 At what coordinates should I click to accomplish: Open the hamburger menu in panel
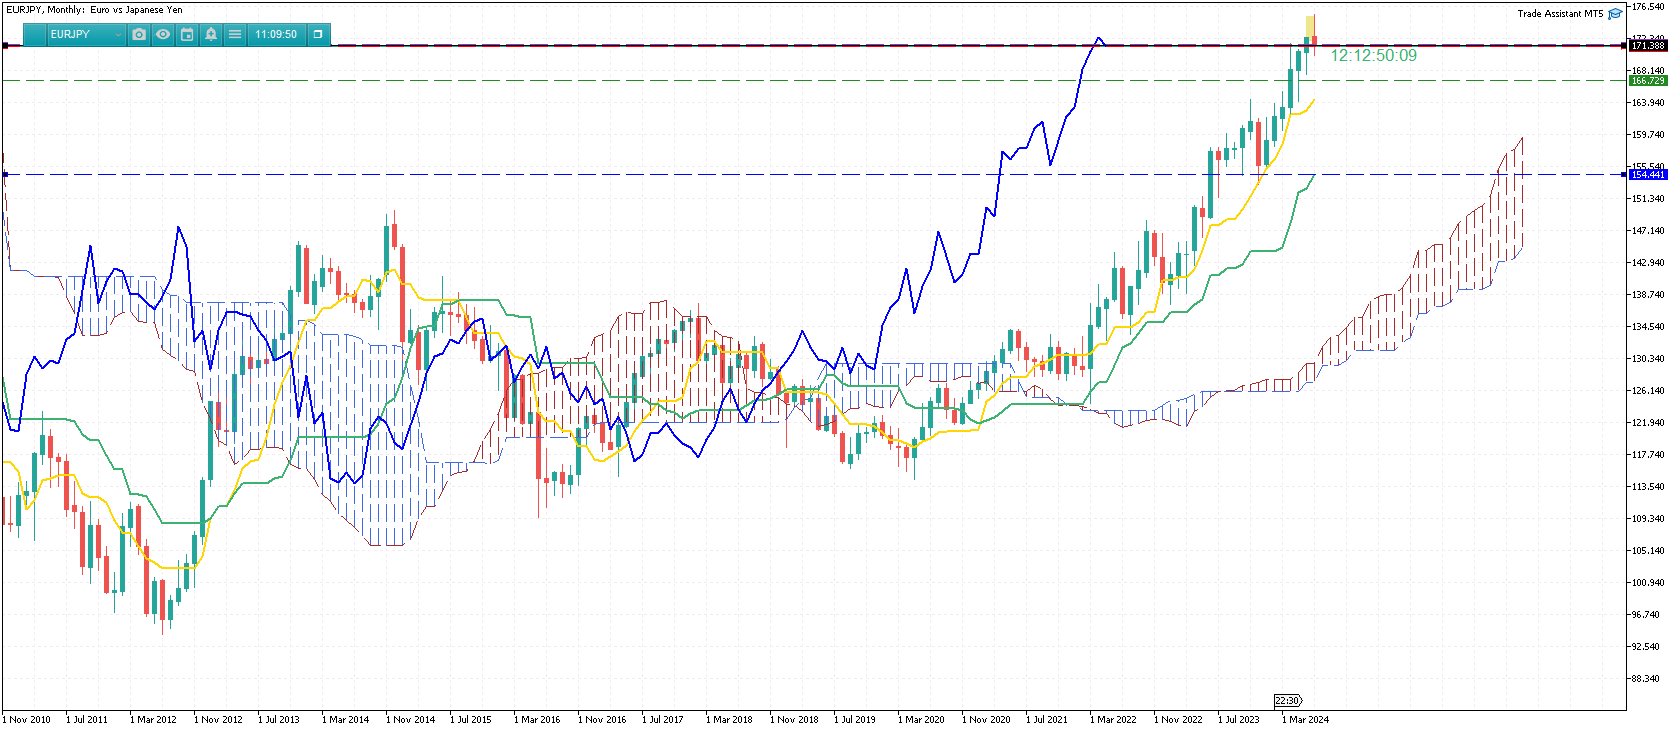pyautogui.click(x=235, y=34)
